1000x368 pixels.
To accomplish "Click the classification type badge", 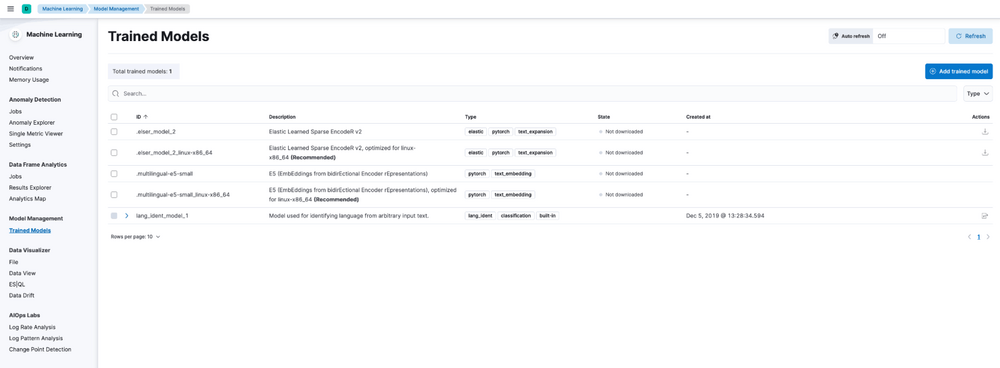I will tap(515, 216).
